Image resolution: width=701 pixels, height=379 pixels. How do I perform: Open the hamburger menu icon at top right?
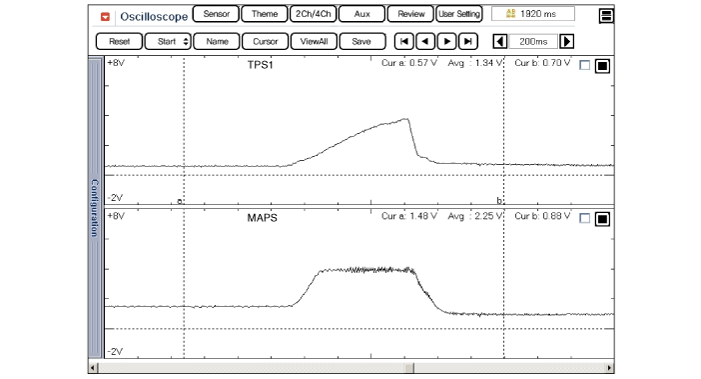[606, 16]
